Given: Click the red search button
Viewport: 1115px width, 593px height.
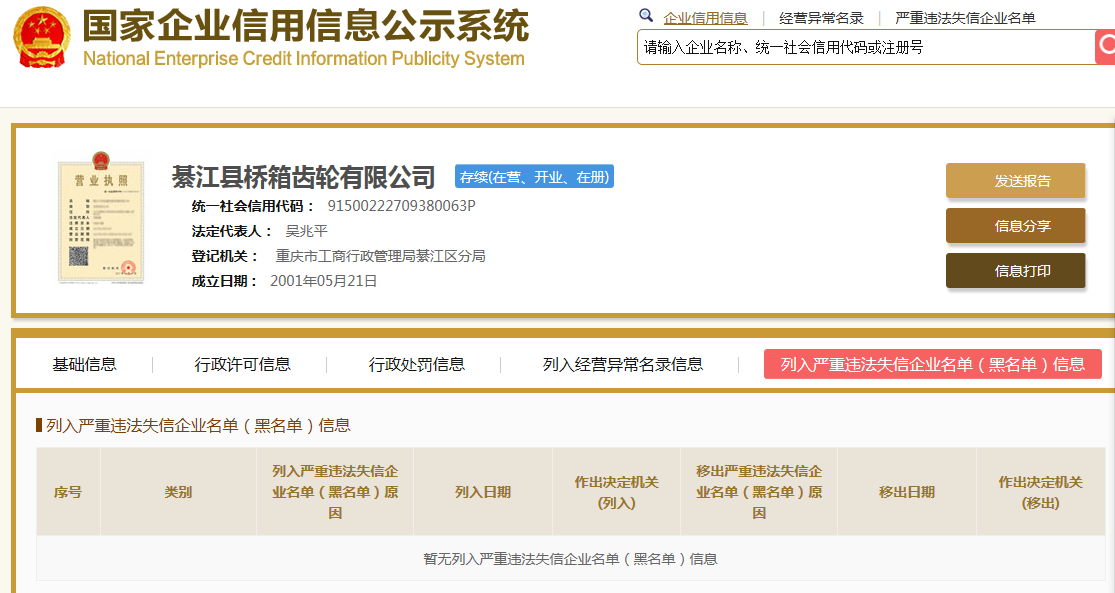Looking at the screenshot, I should tap(1105, 47).
